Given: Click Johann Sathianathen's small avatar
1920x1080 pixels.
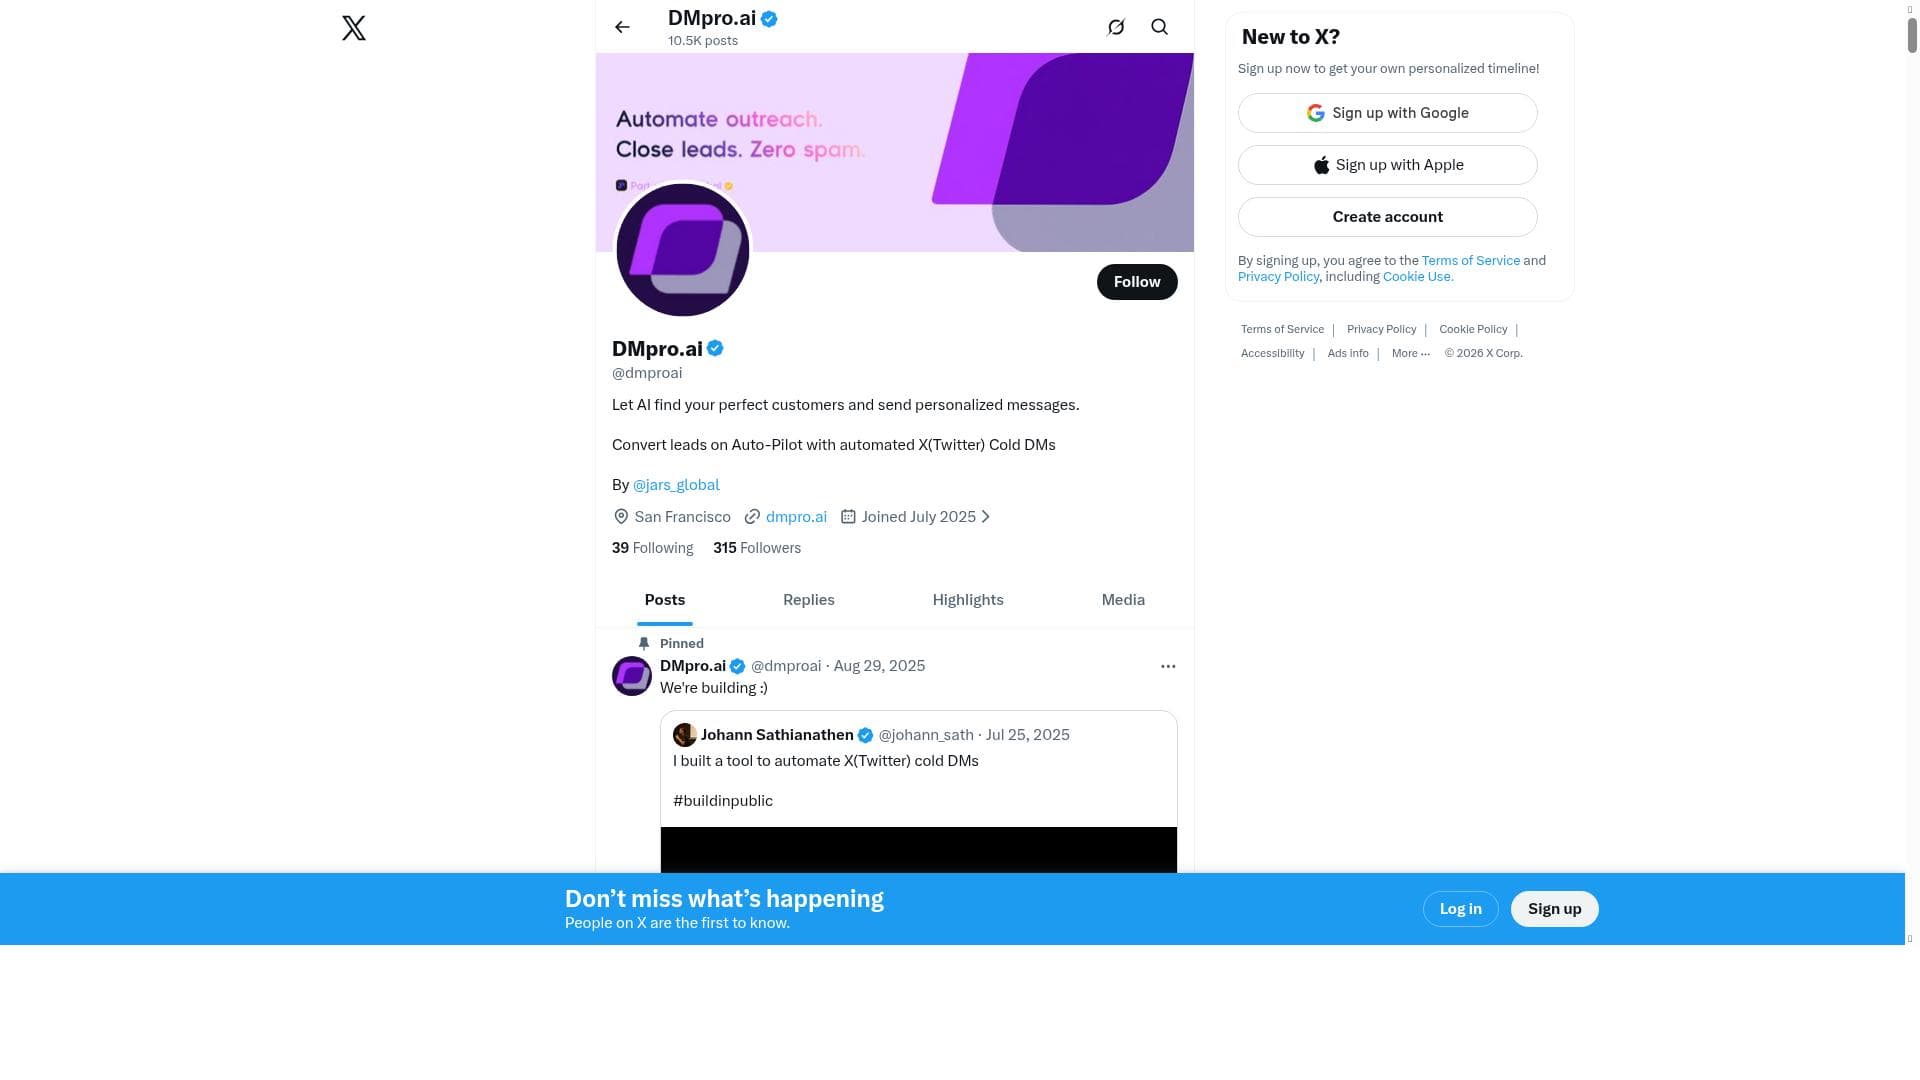Looking at the screenshot, I should click(x=684, y=735).
